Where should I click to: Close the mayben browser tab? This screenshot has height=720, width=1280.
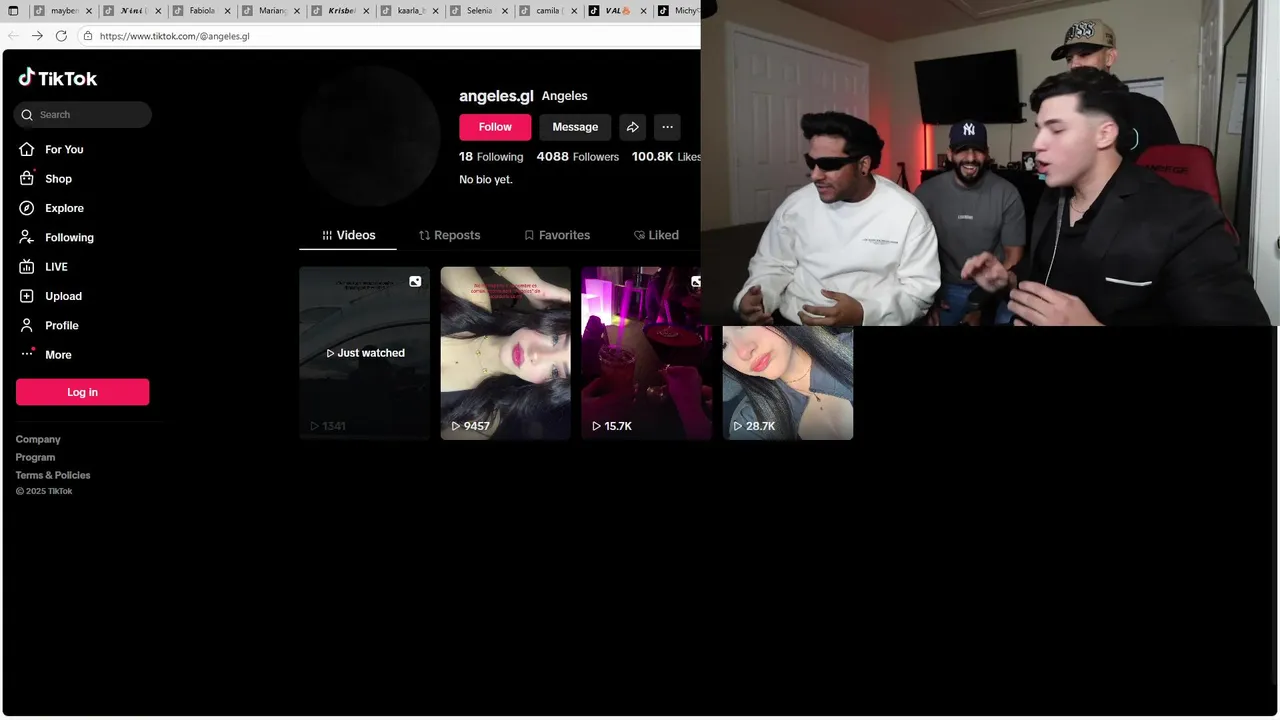coord(89,11)
